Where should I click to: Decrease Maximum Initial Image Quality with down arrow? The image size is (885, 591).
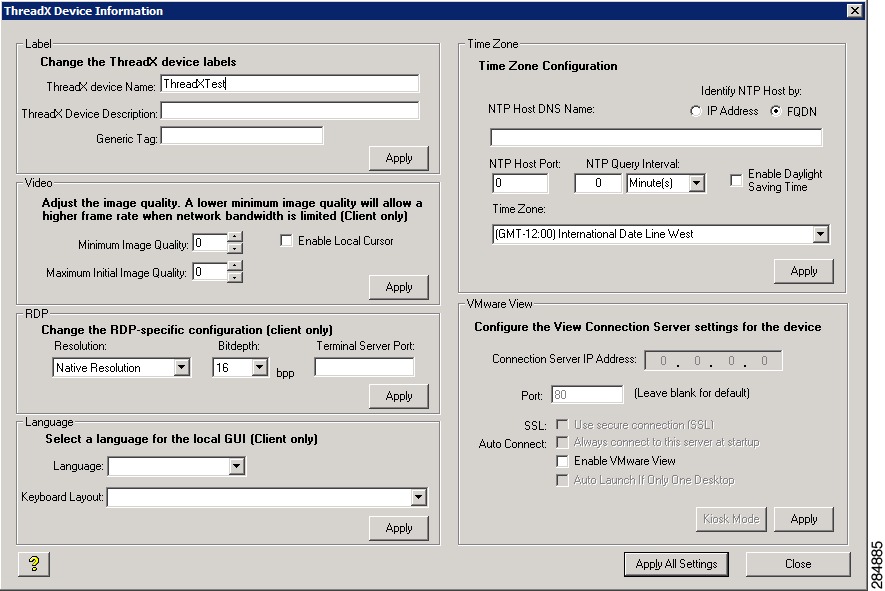[x=235, y=276]
